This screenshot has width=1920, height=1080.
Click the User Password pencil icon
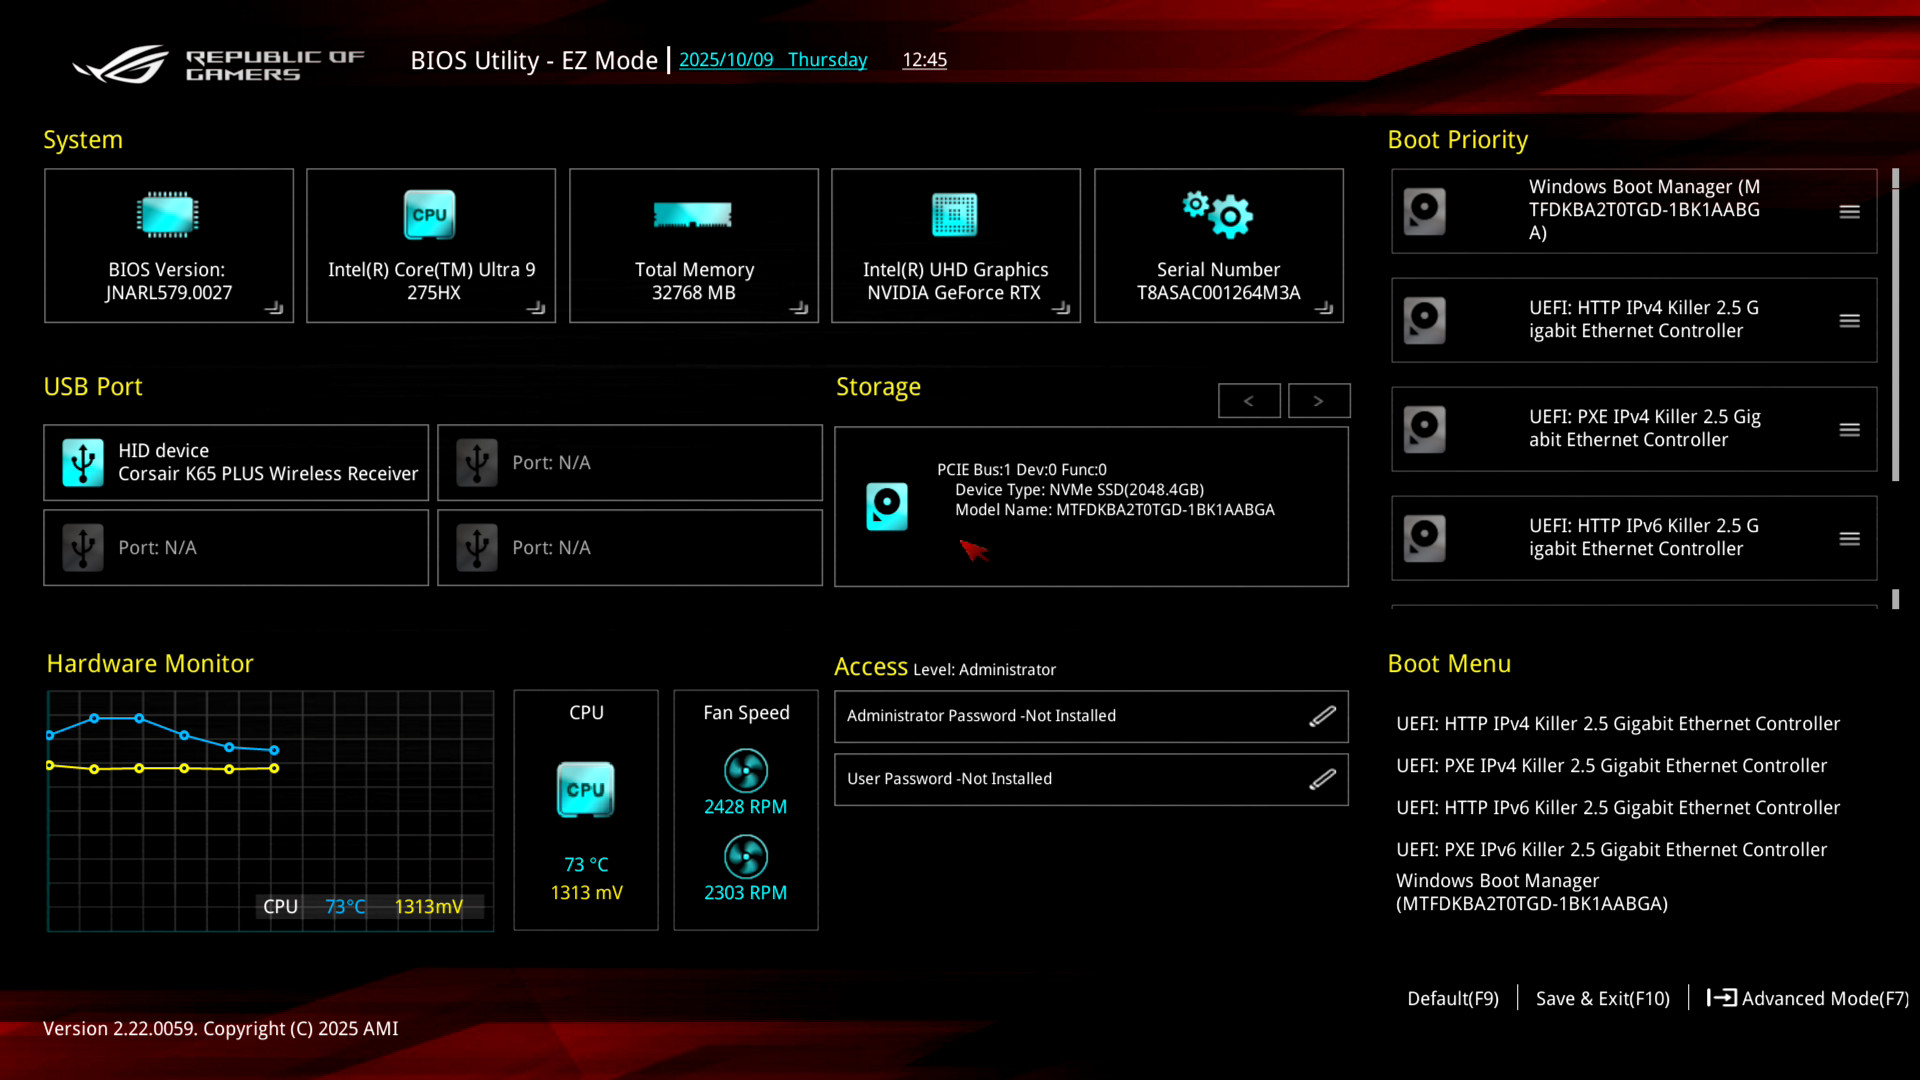pos(1322,779)
